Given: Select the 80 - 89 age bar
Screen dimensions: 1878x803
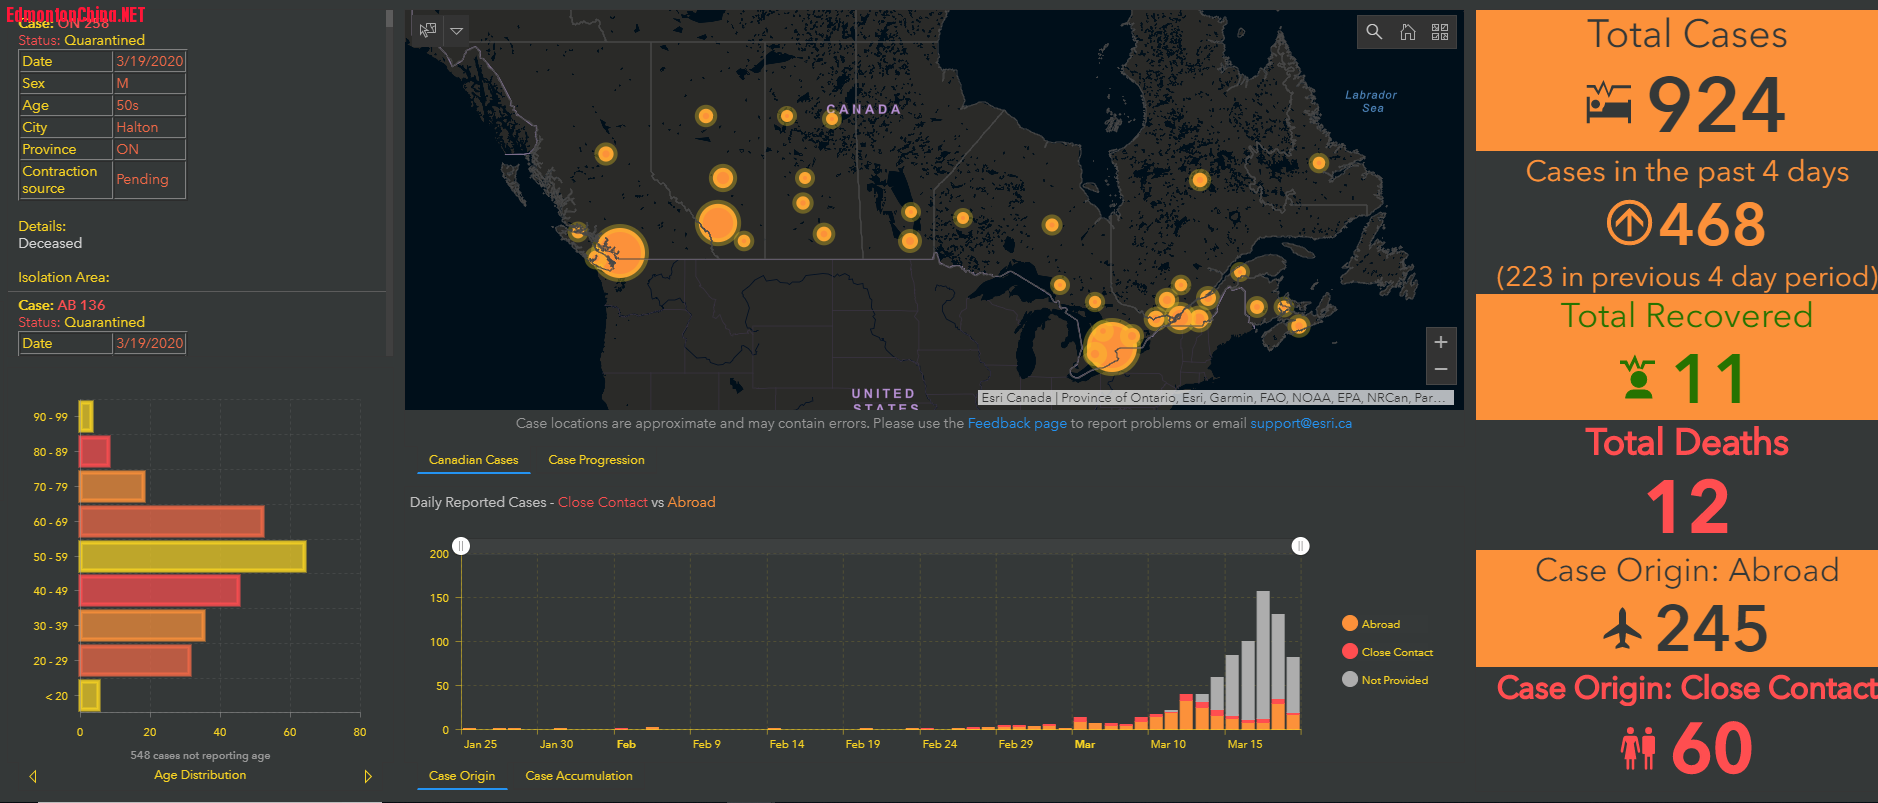Looking at the screenshot, I should [x=94, y=452].
